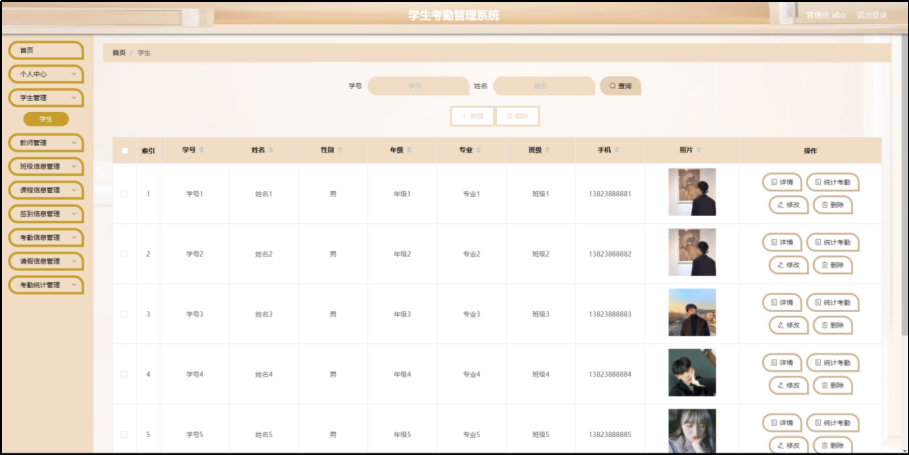Click 修改 for student 姓名3

coord(788,325)
